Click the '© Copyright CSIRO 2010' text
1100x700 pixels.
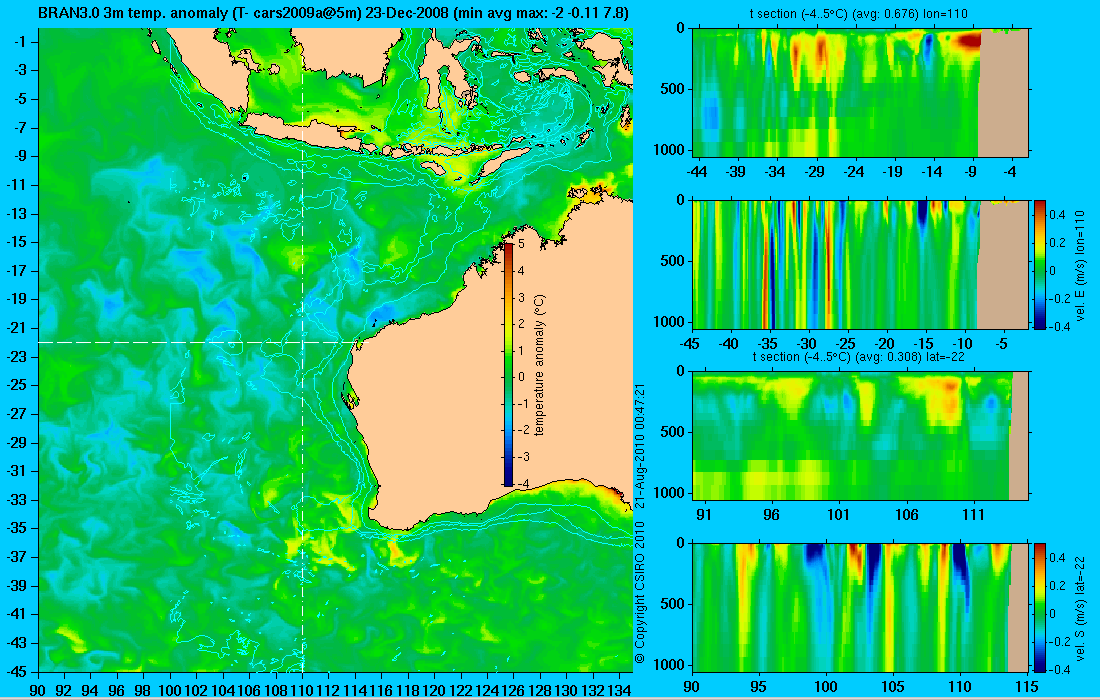pyautogui.click(x=639, y=593)
